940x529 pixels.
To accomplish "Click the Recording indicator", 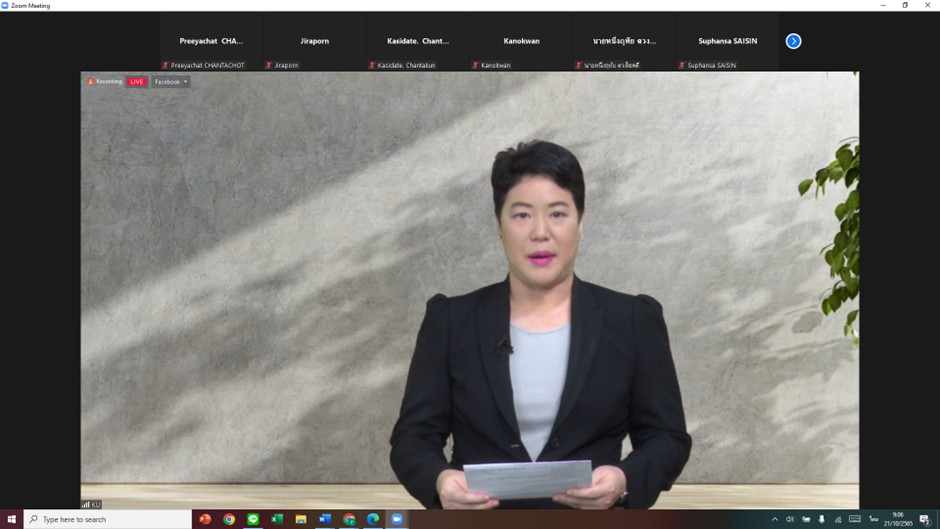I will pos(105,82).
